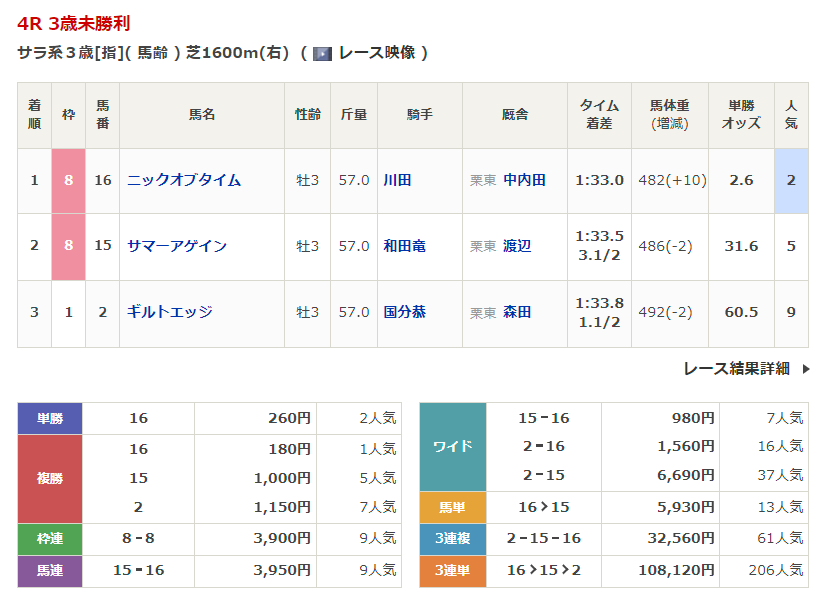The image size is (832, 600).
Task: Open jockey 川田 profile
Action: click(x=397, y=181)
